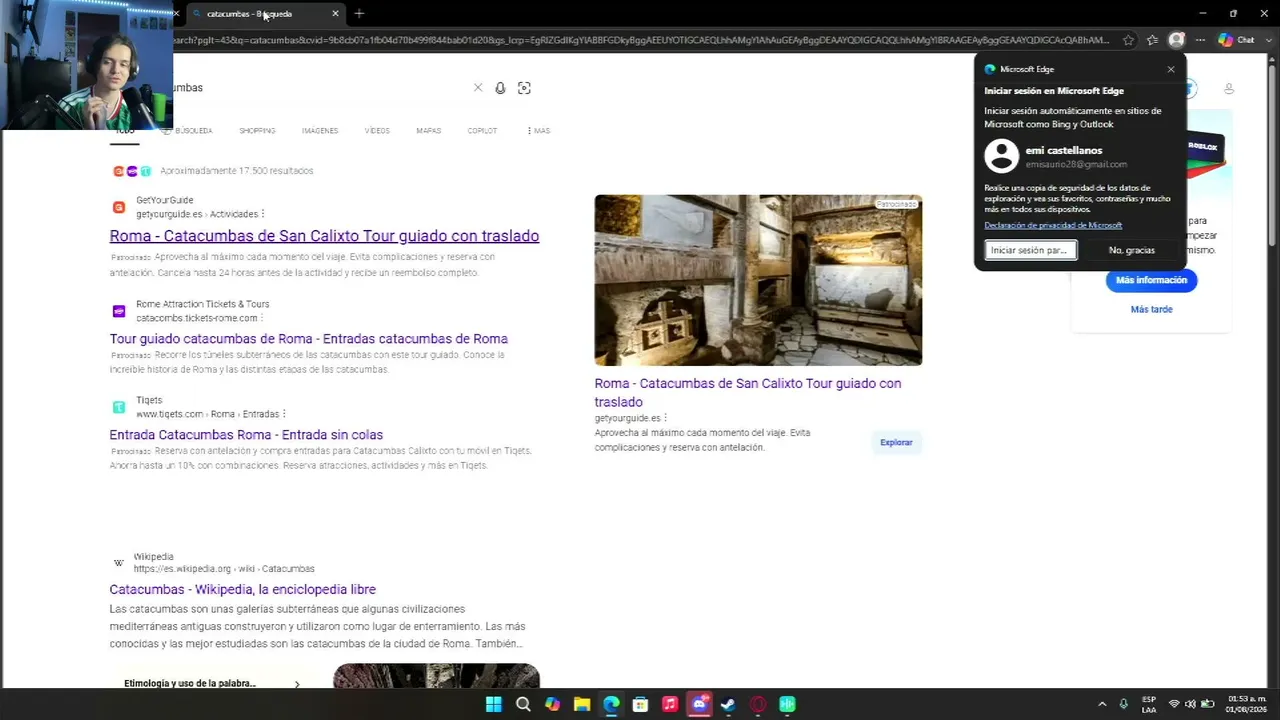Click the 'Más información' button
Image resolution: width=1280 pixels, height=720 pixels.
tap(1151, 280)
